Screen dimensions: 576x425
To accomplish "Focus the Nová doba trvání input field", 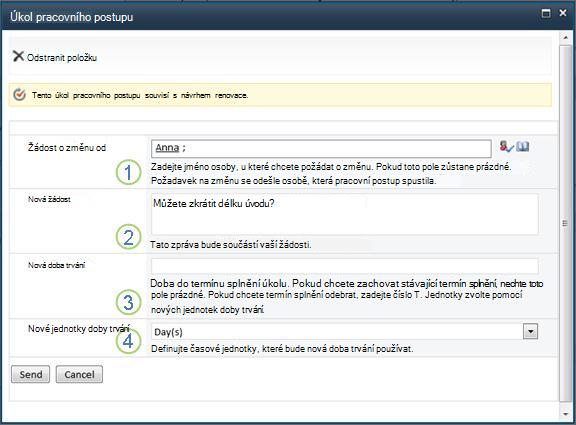I will click(345, 266).
